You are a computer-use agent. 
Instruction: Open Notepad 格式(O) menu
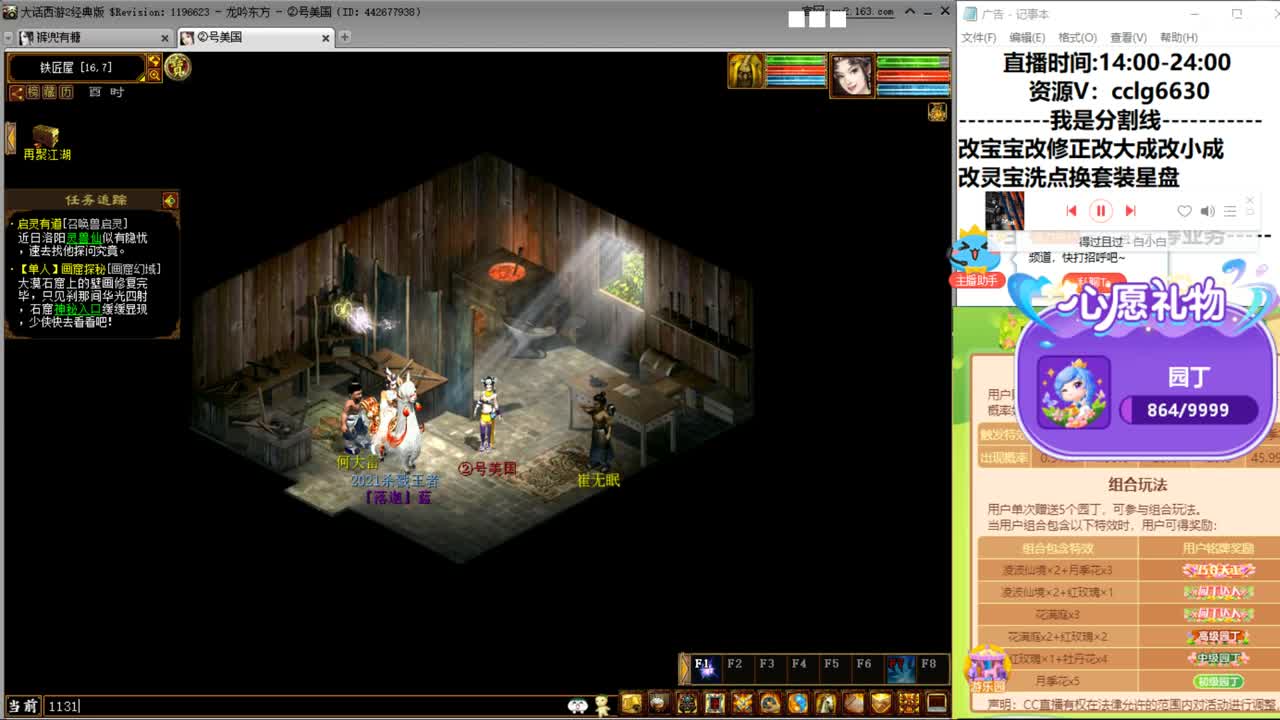1077,38
